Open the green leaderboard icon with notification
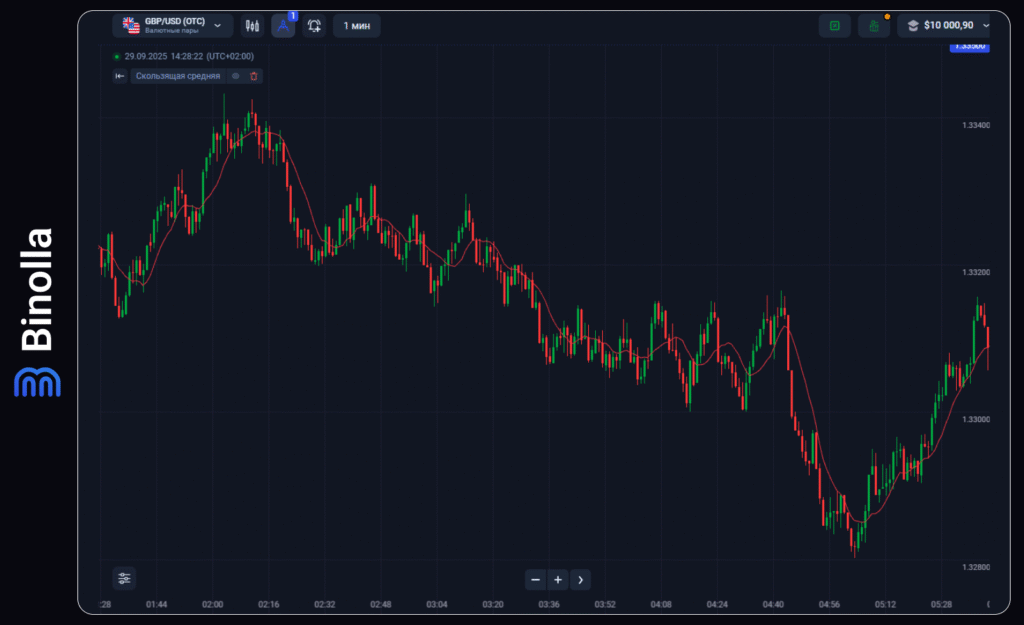The width and height of the screenshot is (1024, 625). 873,26
